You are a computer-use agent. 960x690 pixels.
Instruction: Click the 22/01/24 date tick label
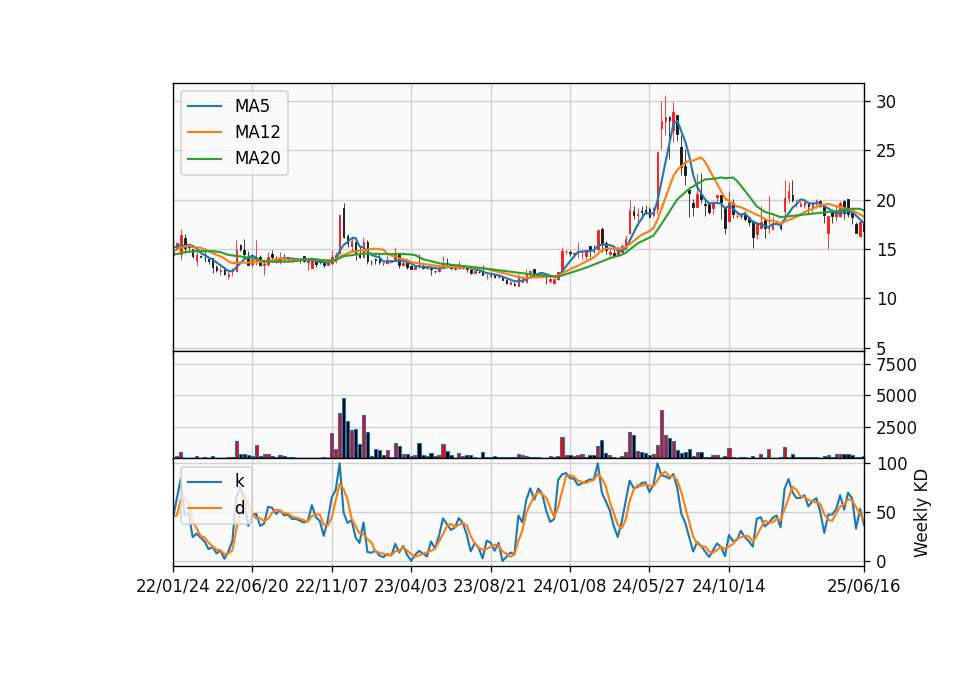click(x=173, y=587)
